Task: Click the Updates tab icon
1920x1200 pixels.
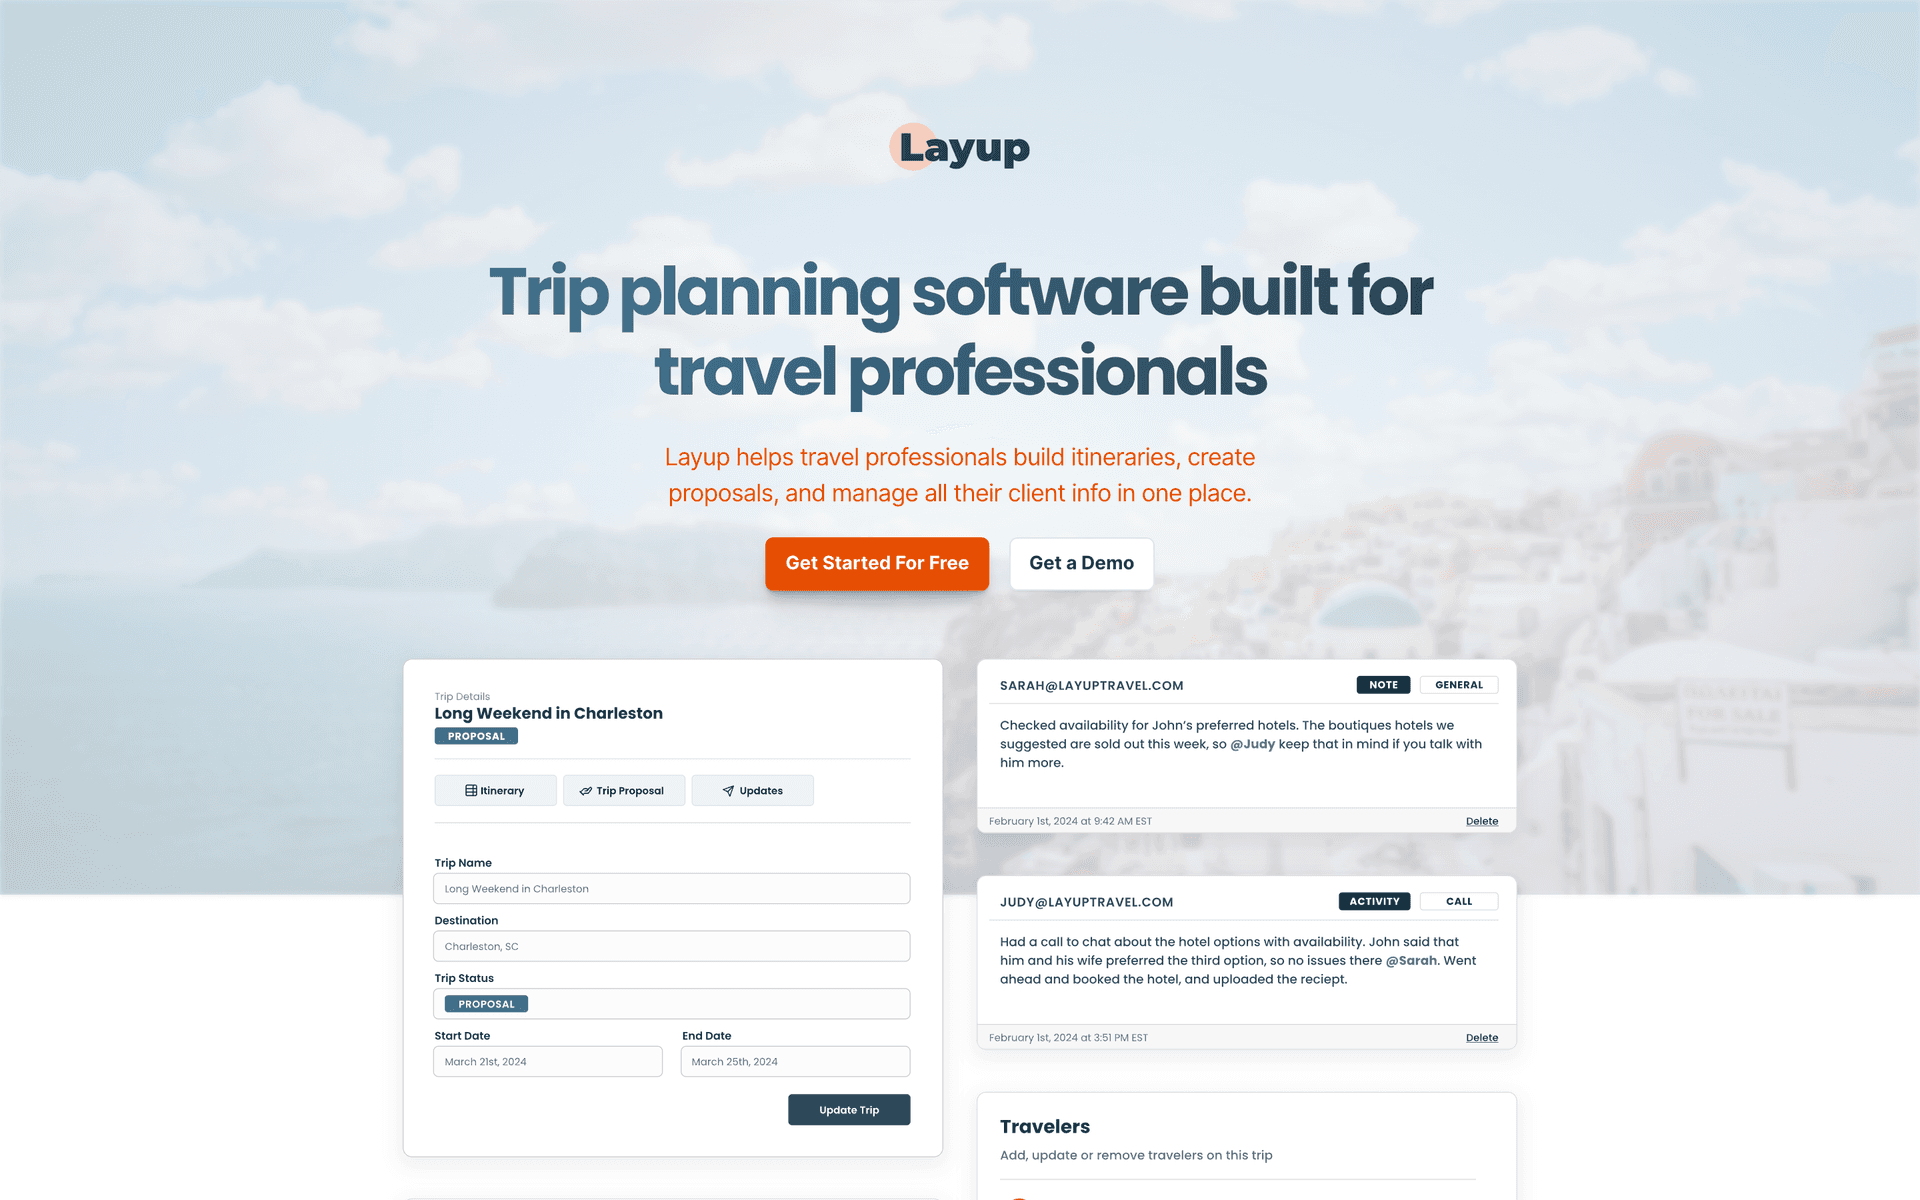Action: coord(728,791)
